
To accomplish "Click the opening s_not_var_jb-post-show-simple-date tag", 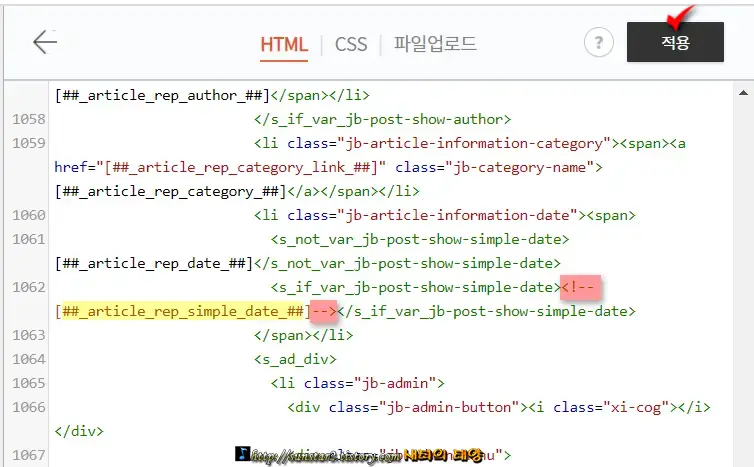I will [x=420, y=240].
